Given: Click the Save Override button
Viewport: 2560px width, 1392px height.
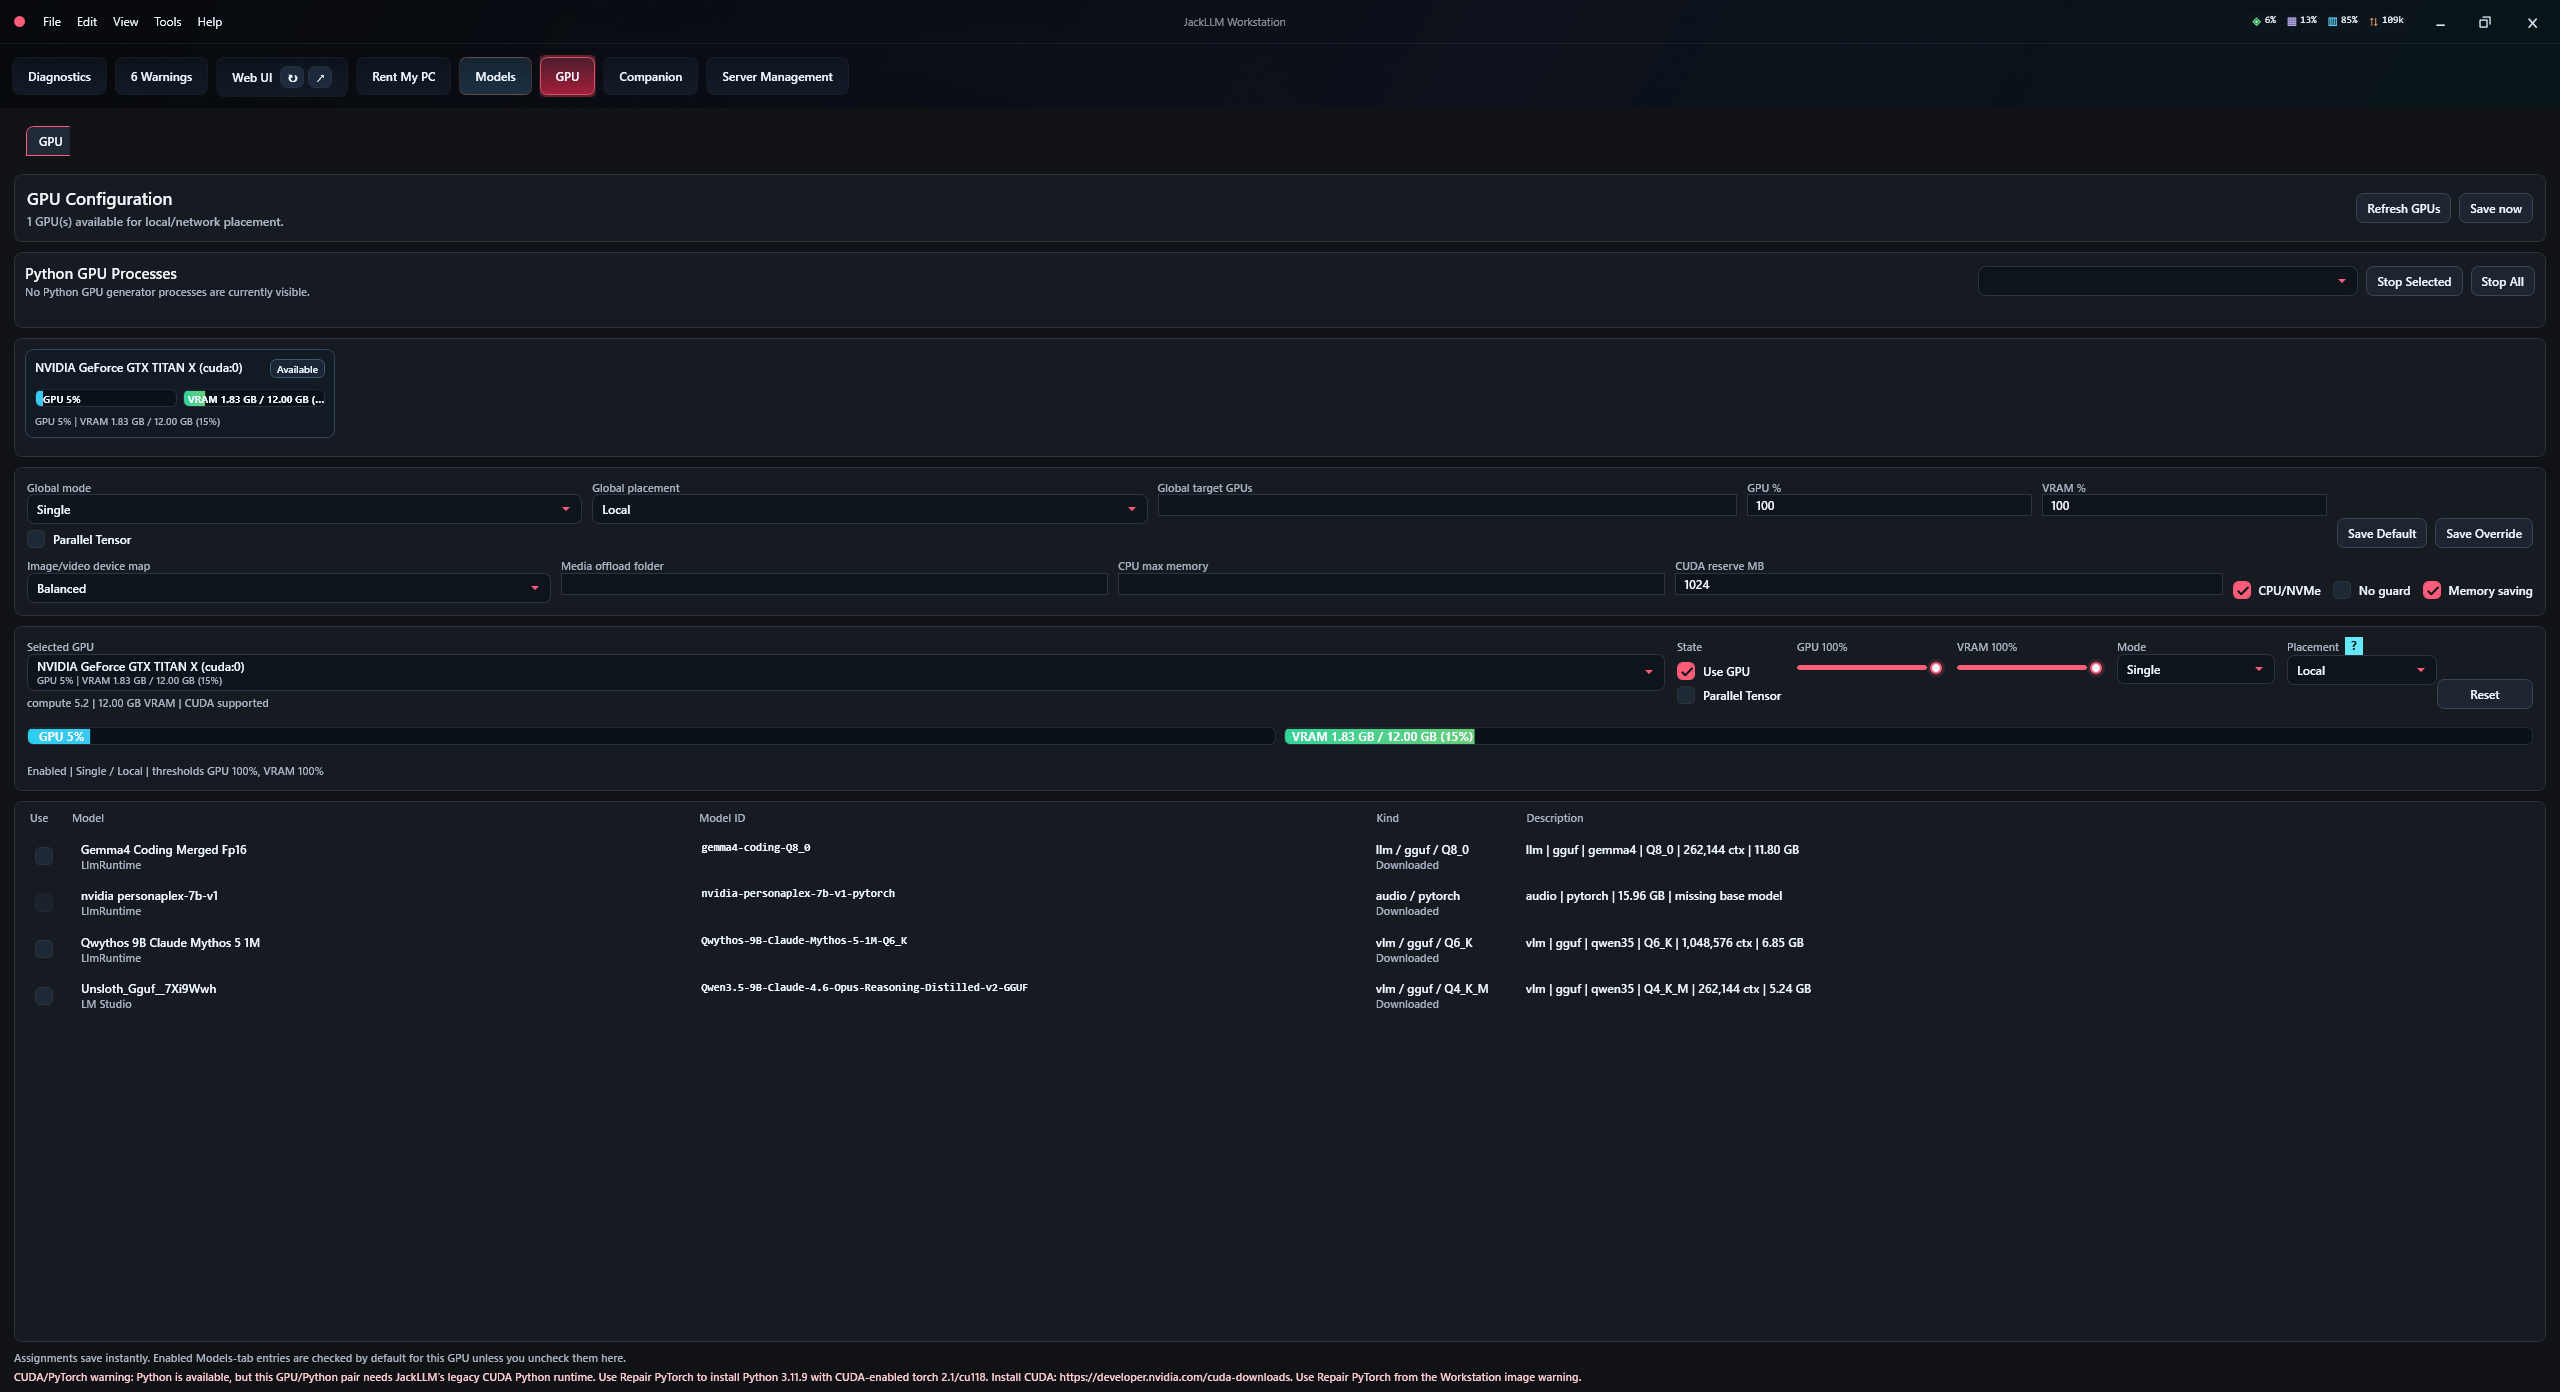Looking at the screenshot, I should [2483, 533].
